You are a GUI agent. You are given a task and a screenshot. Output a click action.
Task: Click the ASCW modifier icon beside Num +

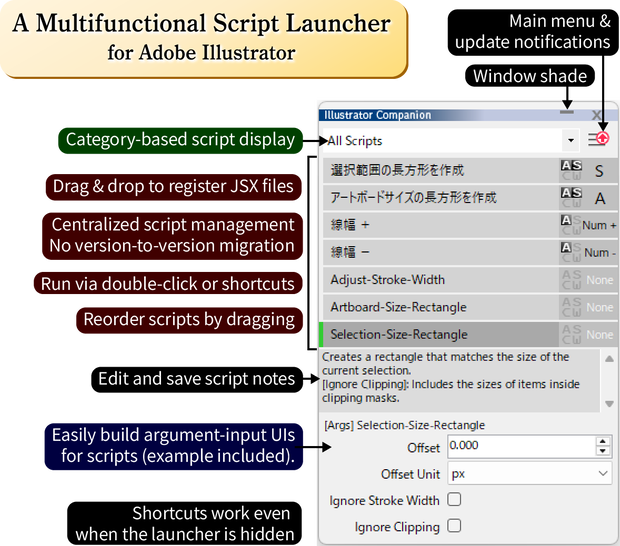(571, 225)
